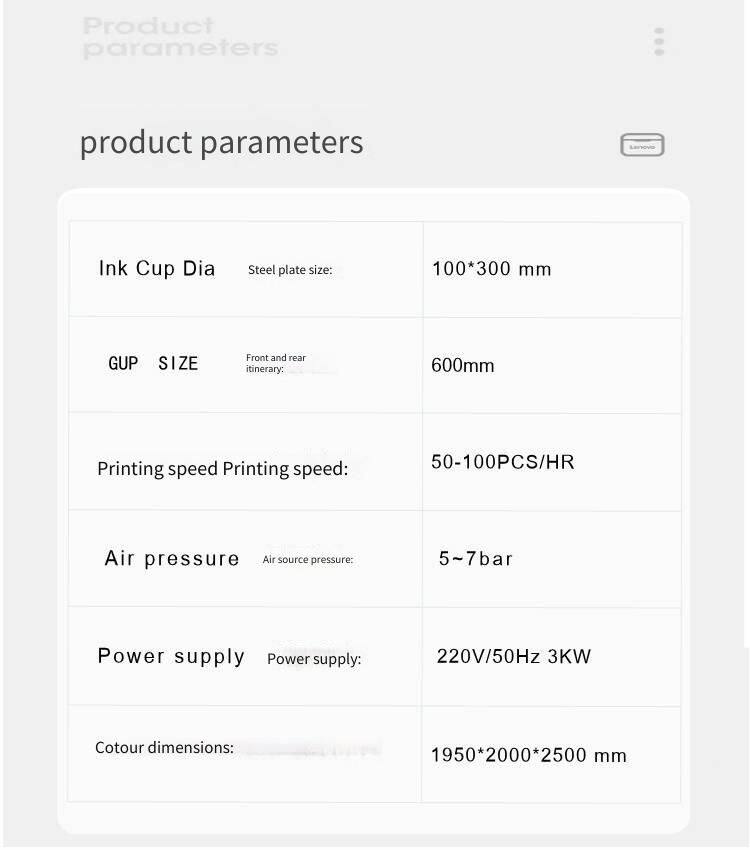Click the large spaced 'Power supply' label

pos(171,656)
